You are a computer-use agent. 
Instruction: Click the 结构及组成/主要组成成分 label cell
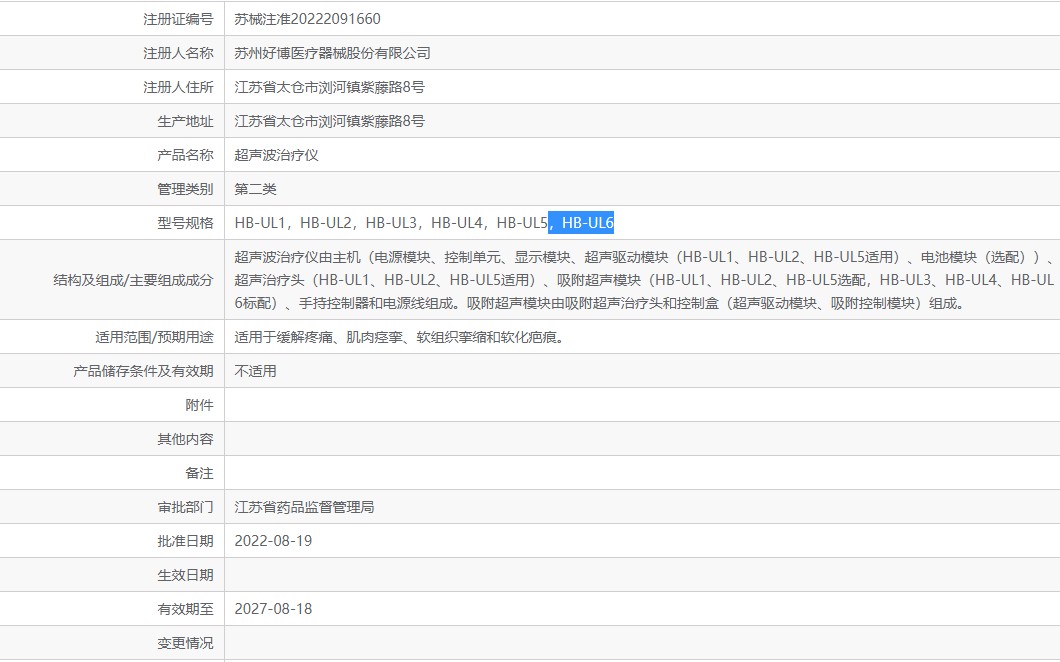point(133,280)
